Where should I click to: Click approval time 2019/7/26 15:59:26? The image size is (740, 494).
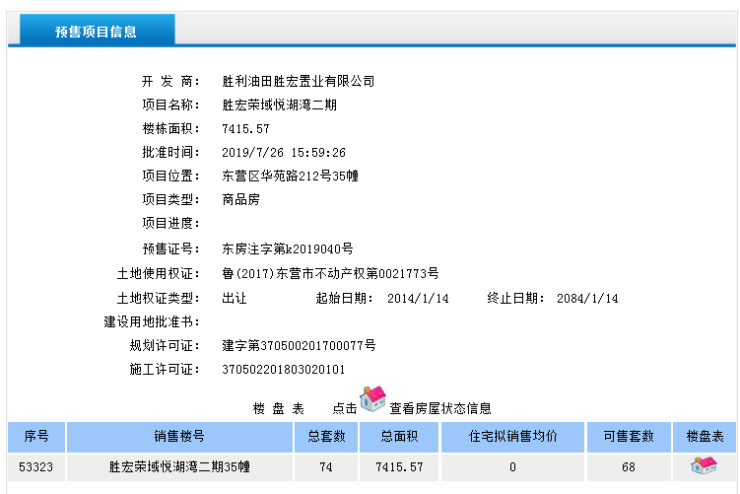coord(284,153)
